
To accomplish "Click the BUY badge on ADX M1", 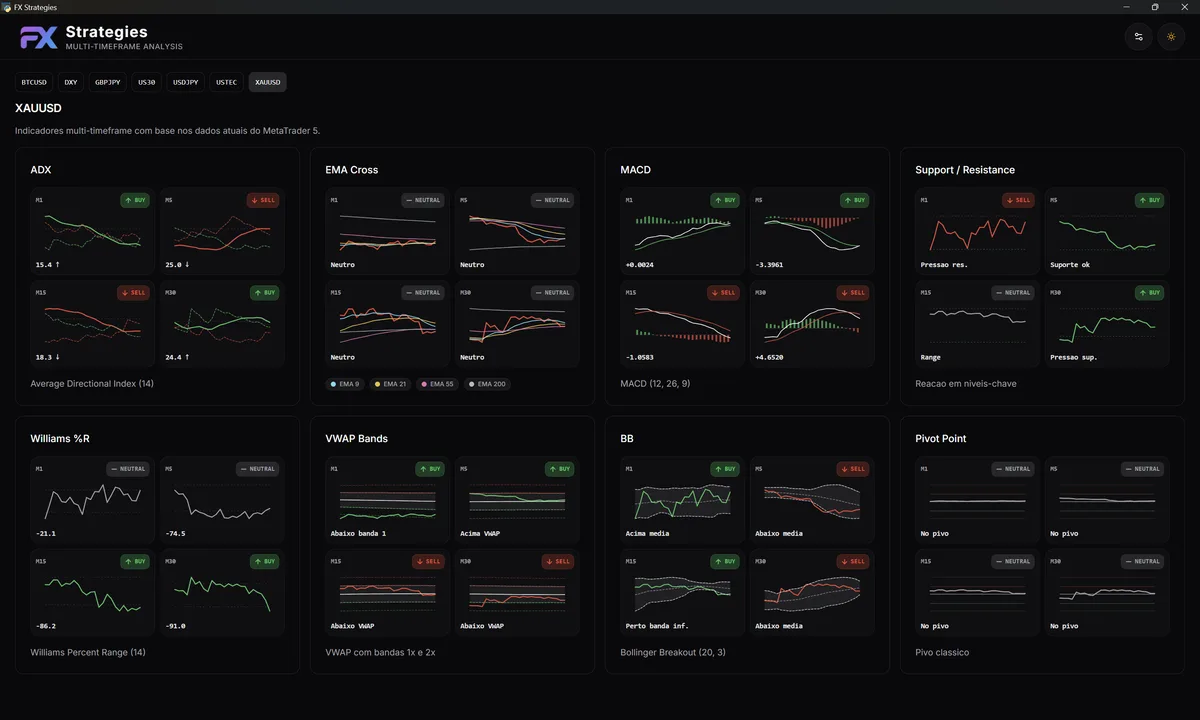I will 133,200.
